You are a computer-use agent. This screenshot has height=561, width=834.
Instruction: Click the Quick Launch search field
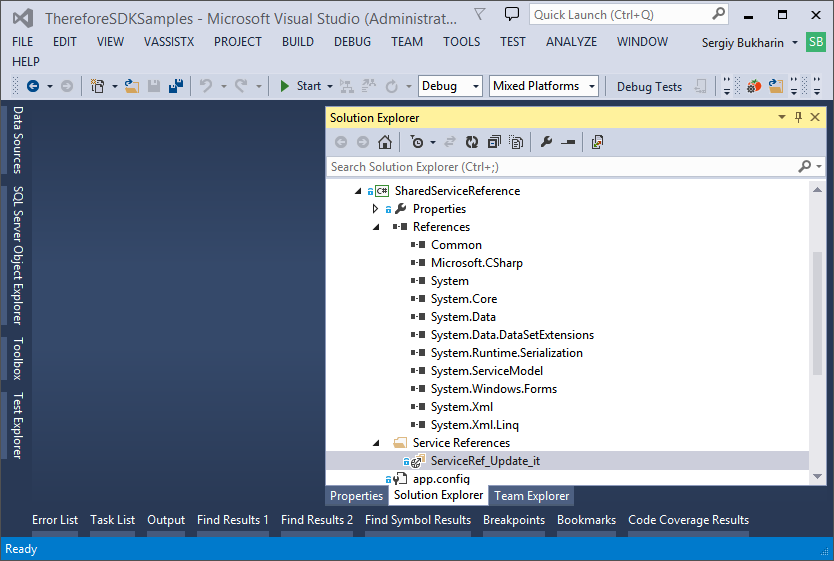pos(629,14)
